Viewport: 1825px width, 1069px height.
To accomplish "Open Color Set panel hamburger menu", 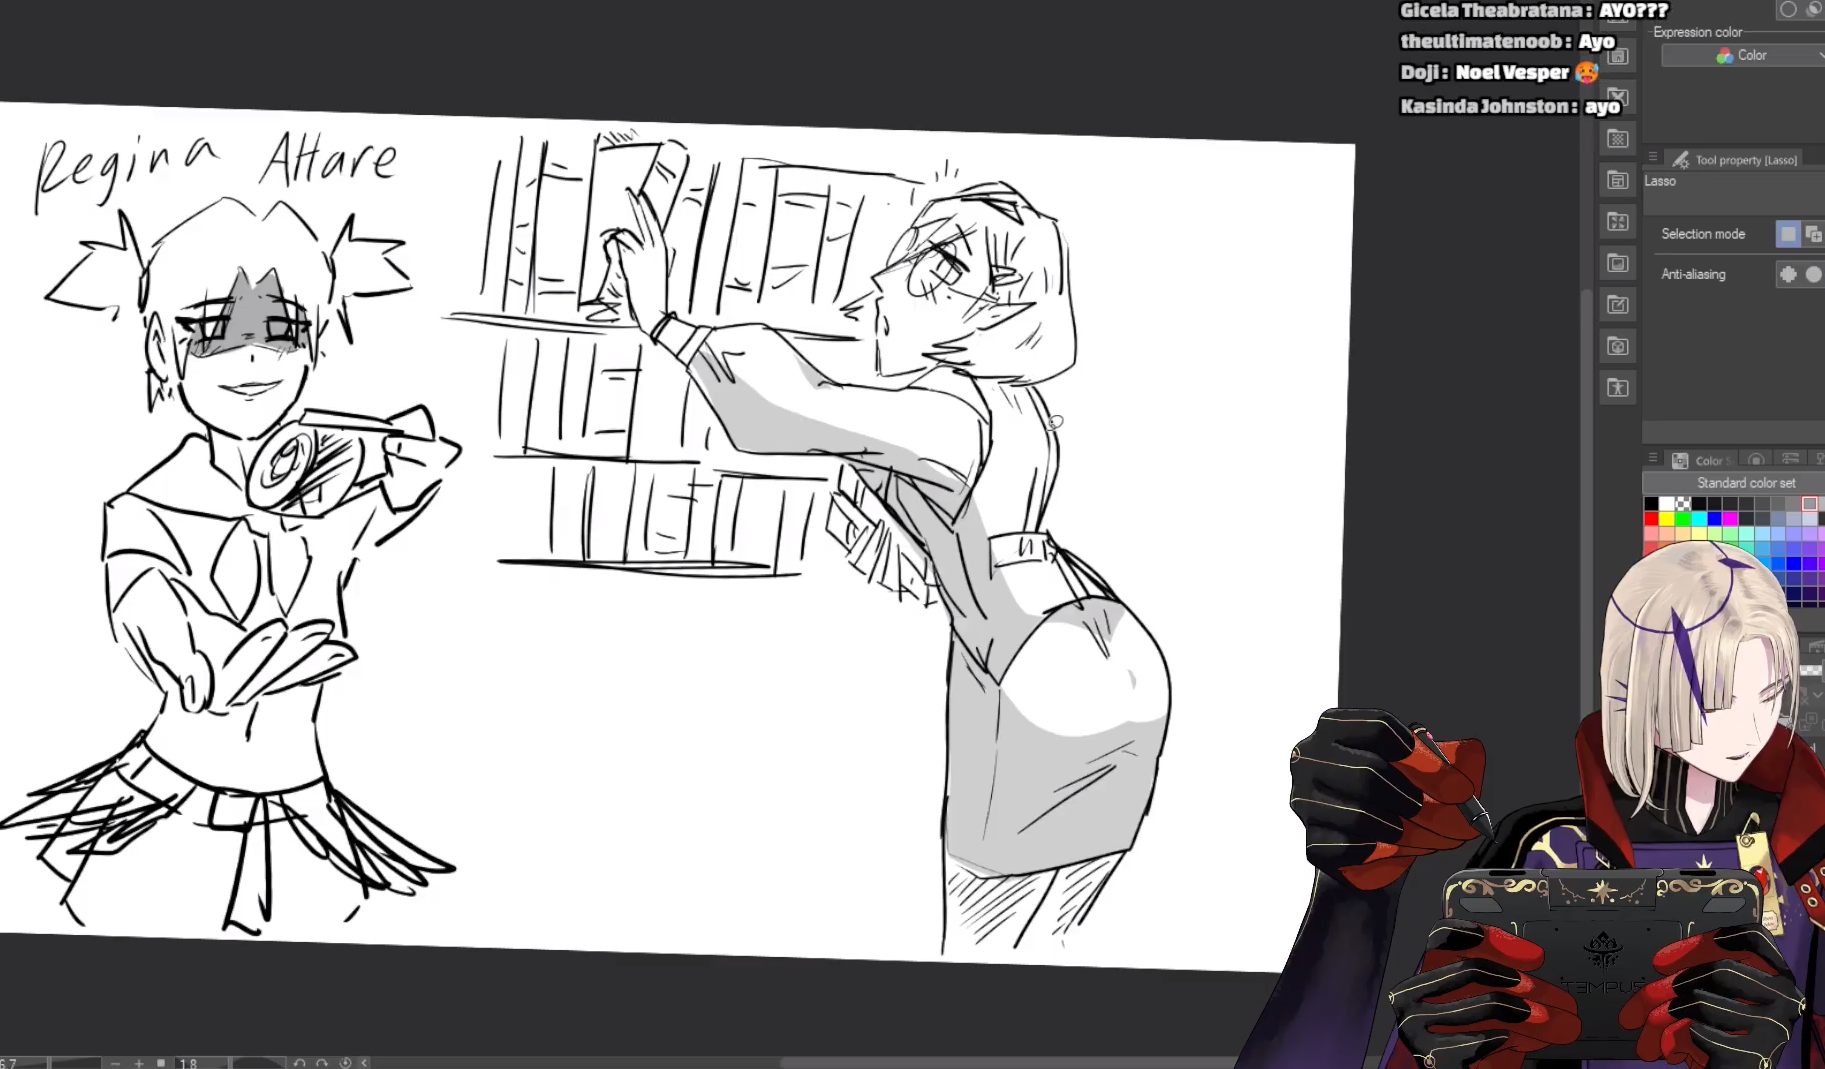I will pos(1653,459).
